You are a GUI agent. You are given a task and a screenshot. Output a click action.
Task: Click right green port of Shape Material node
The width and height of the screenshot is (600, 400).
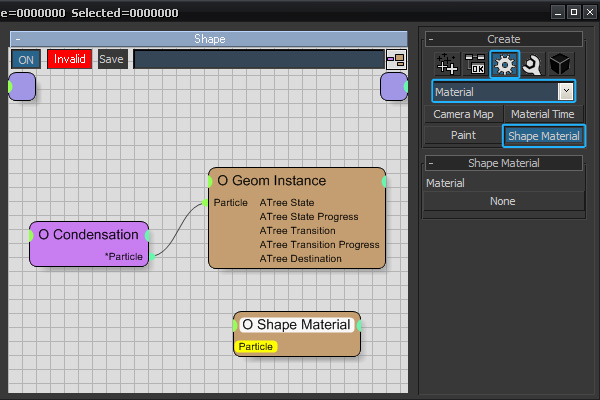359,325
